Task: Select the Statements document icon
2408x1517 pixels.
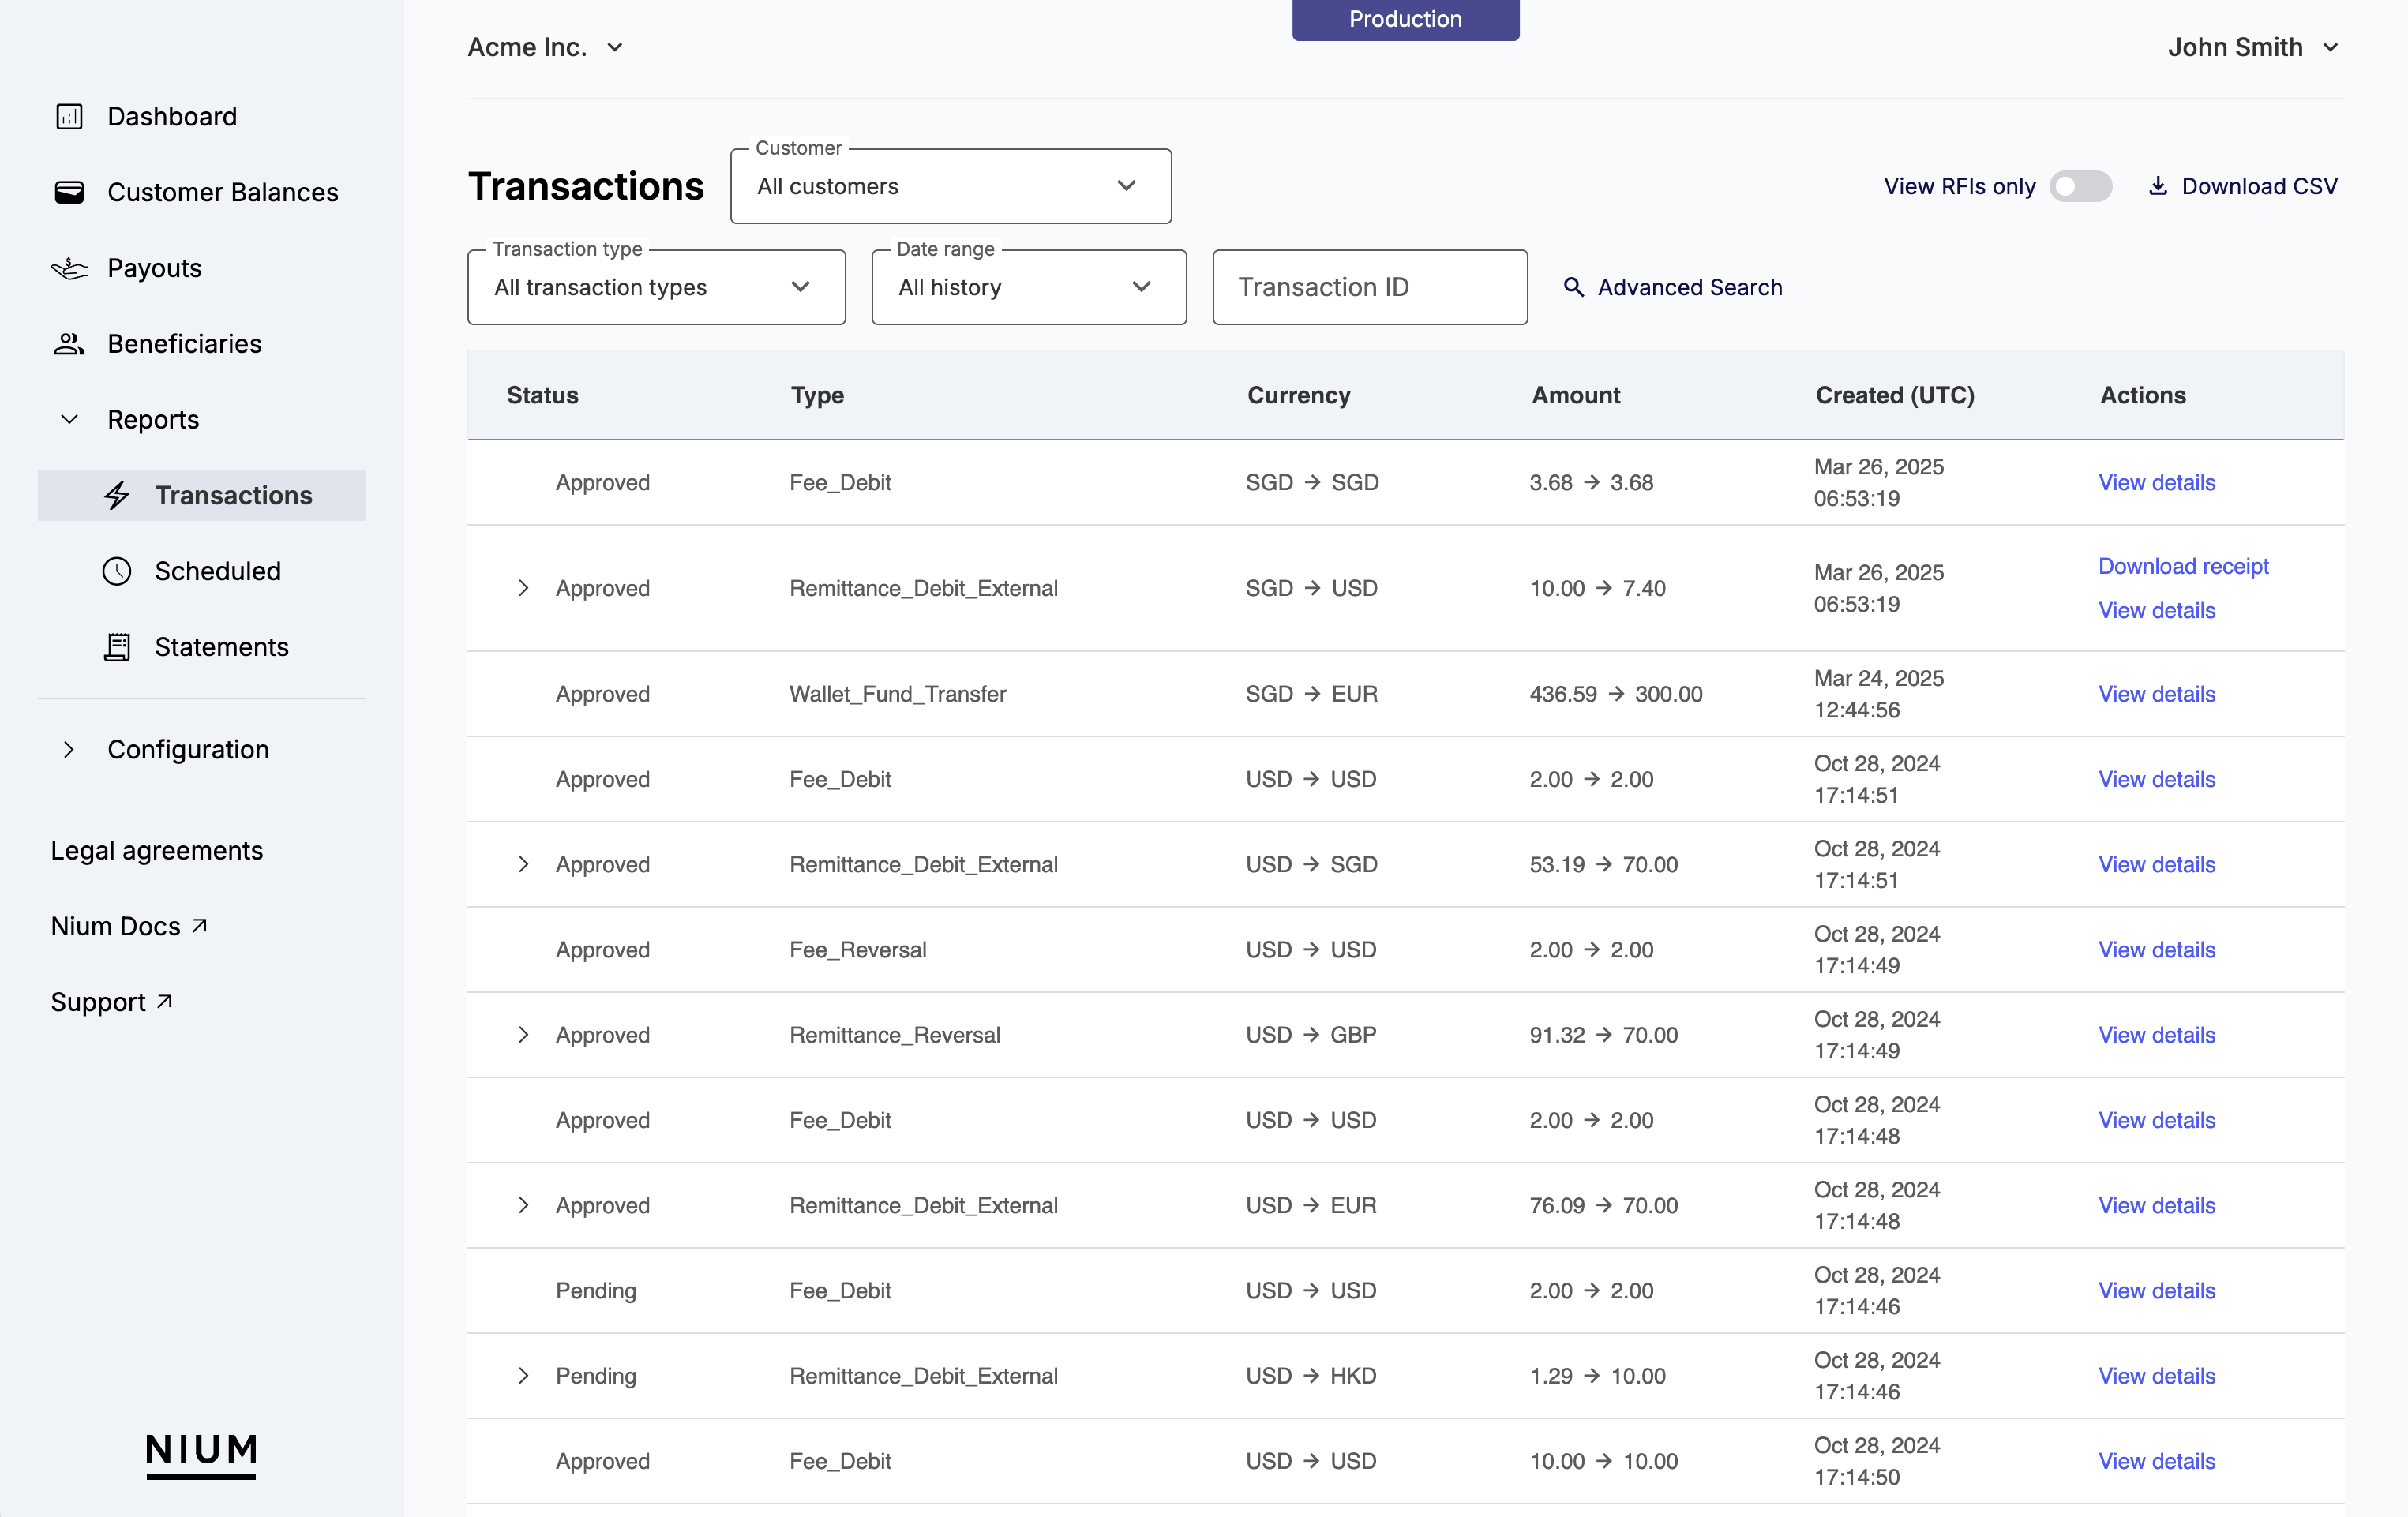Action: pyautogui.click(x=117, y=646)
